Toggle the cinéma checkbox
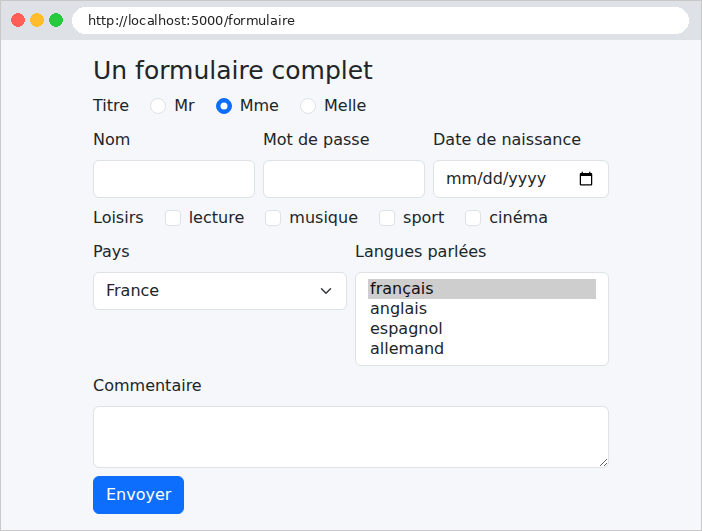 click(473, 218)
